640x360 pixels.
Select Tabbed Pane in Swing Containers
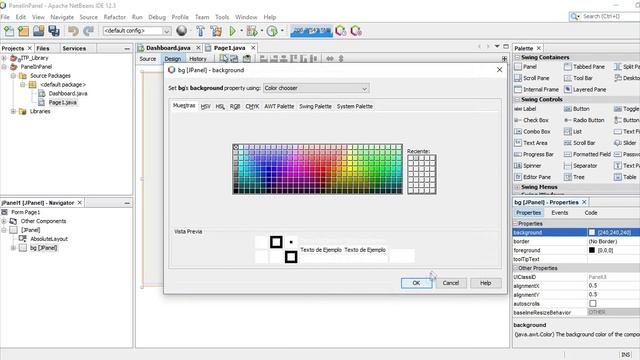coord(584,67)
